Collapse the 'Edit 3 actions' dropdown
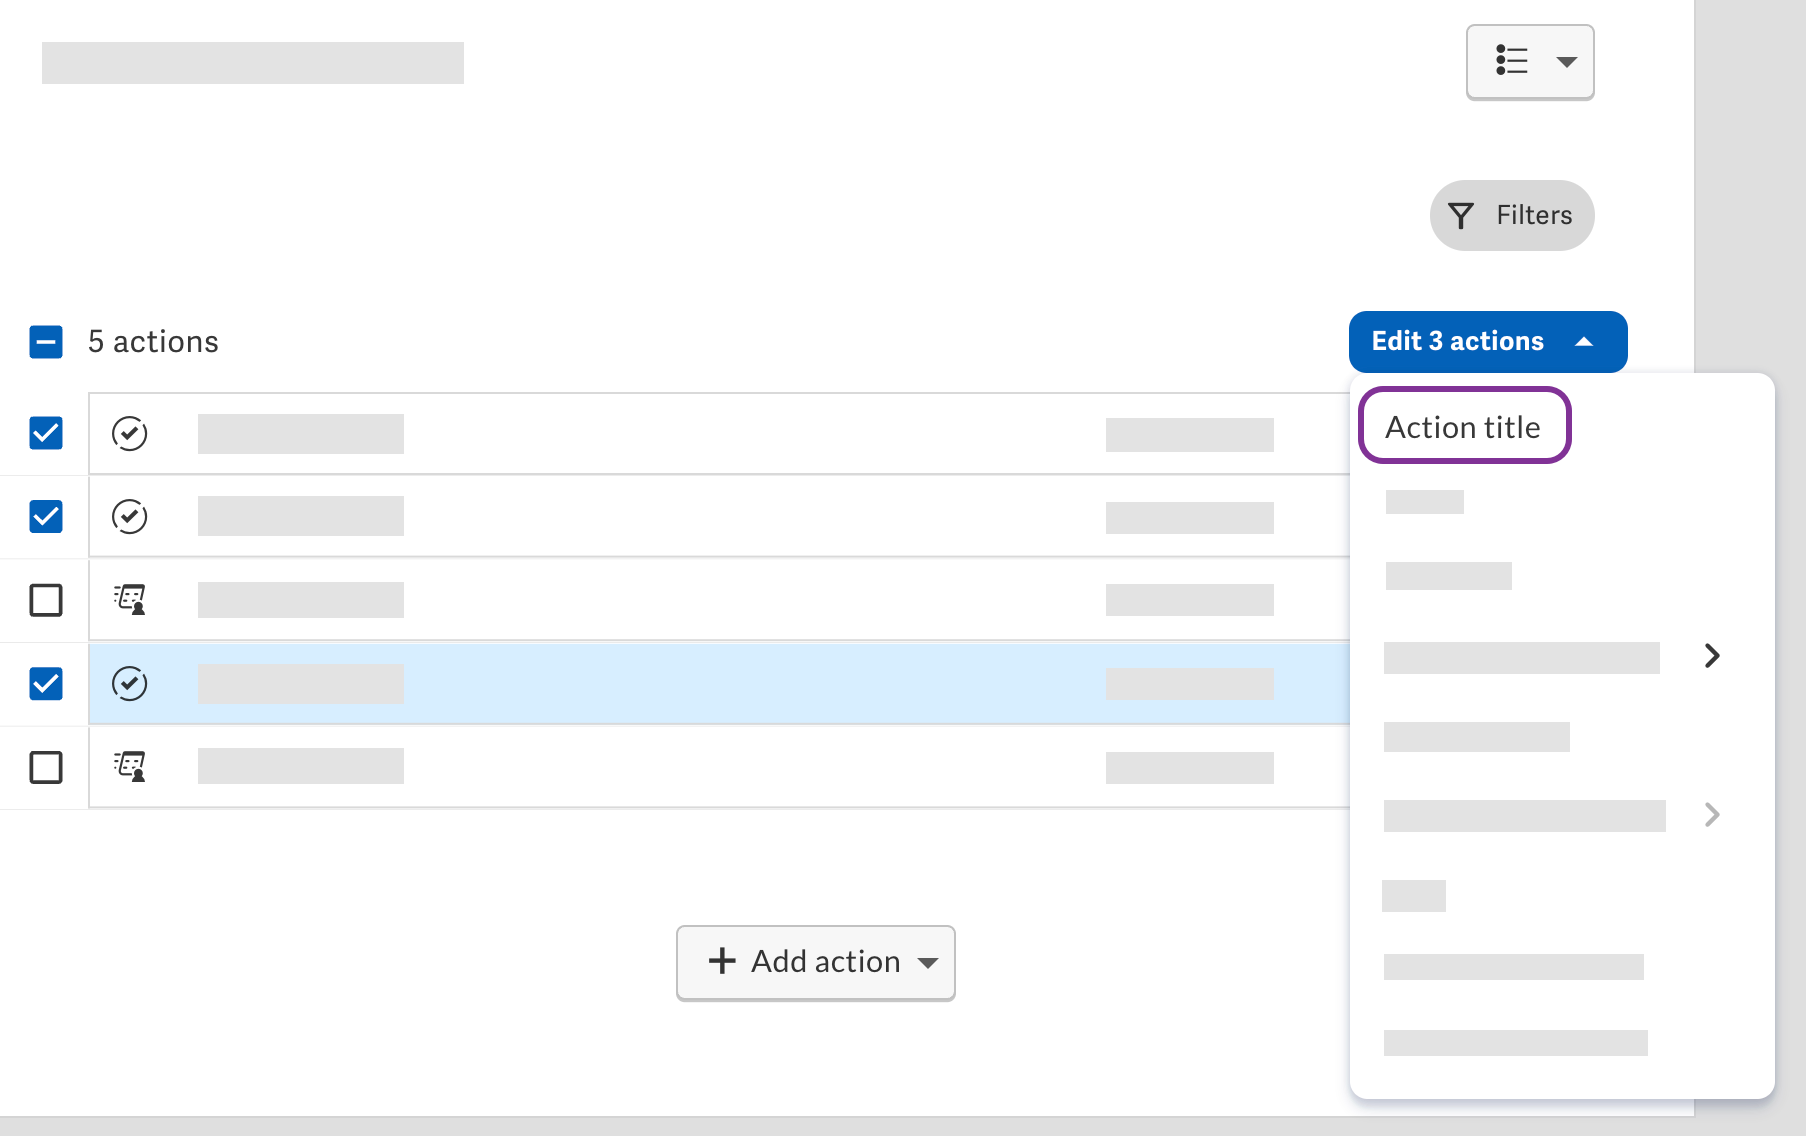This screenshot has height=1136, width=1806. 1488,342
